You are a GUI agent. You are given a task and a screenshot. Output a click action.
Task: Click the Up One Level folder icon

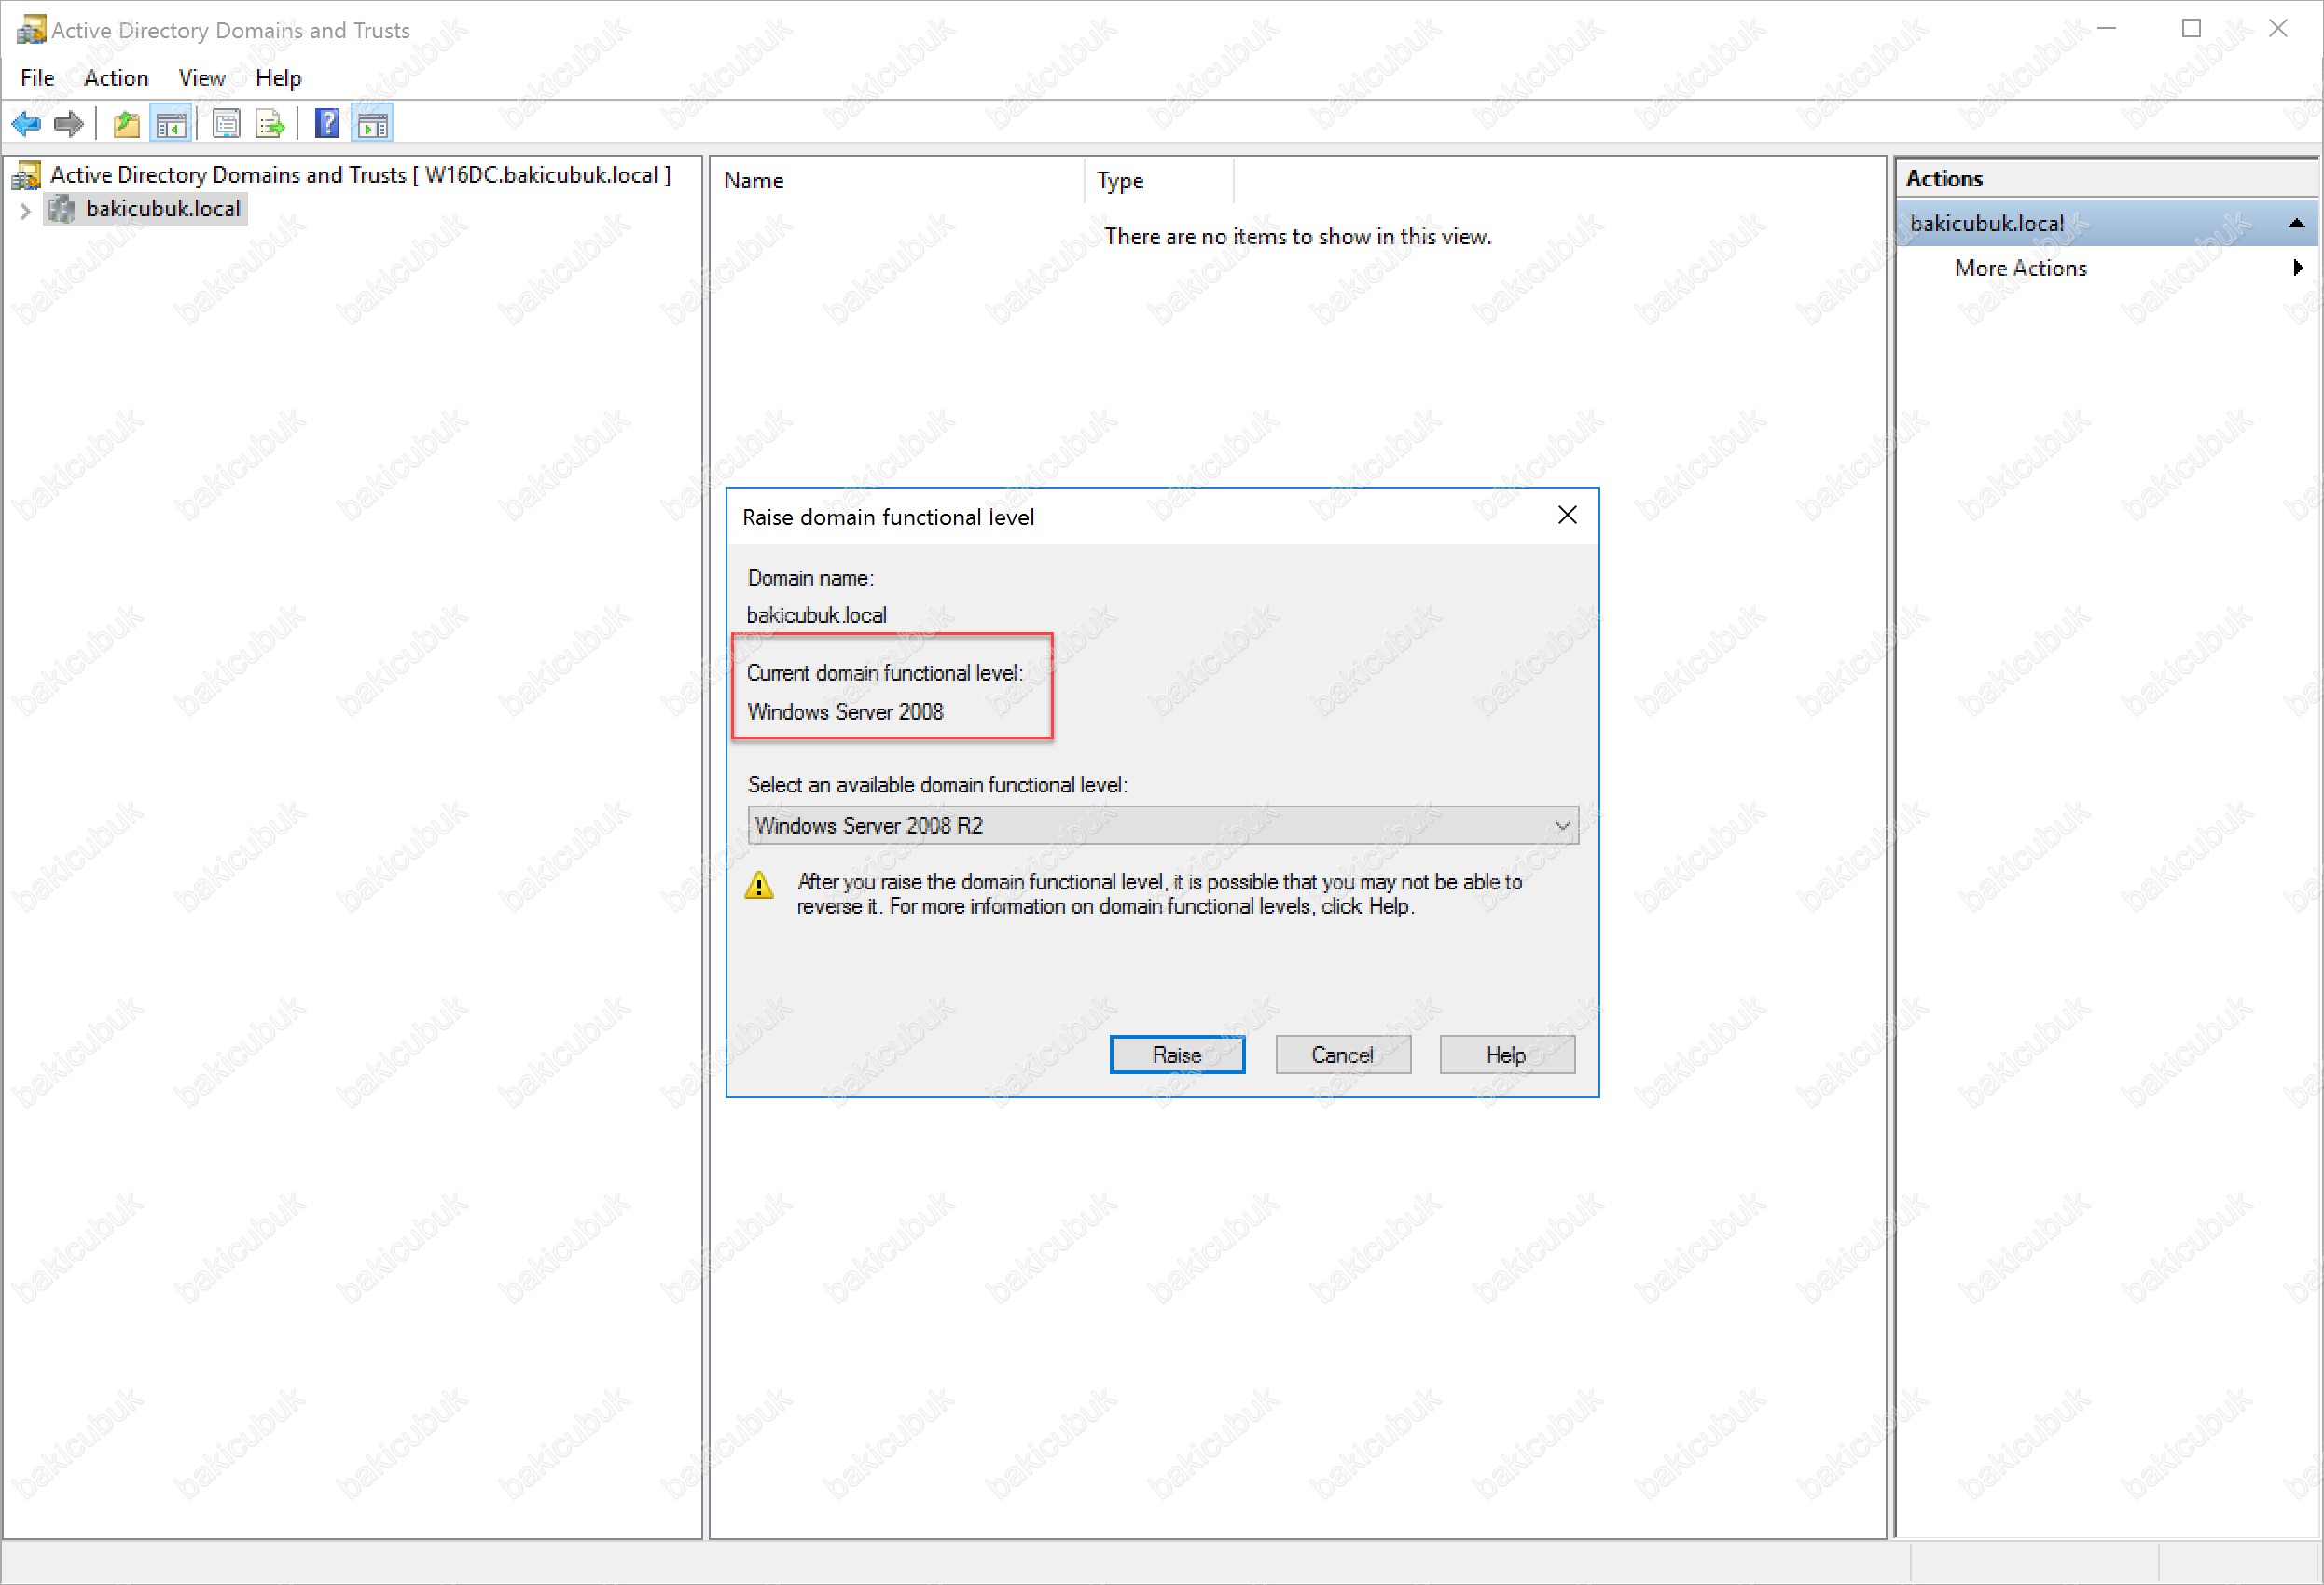[x=126, y=124]
